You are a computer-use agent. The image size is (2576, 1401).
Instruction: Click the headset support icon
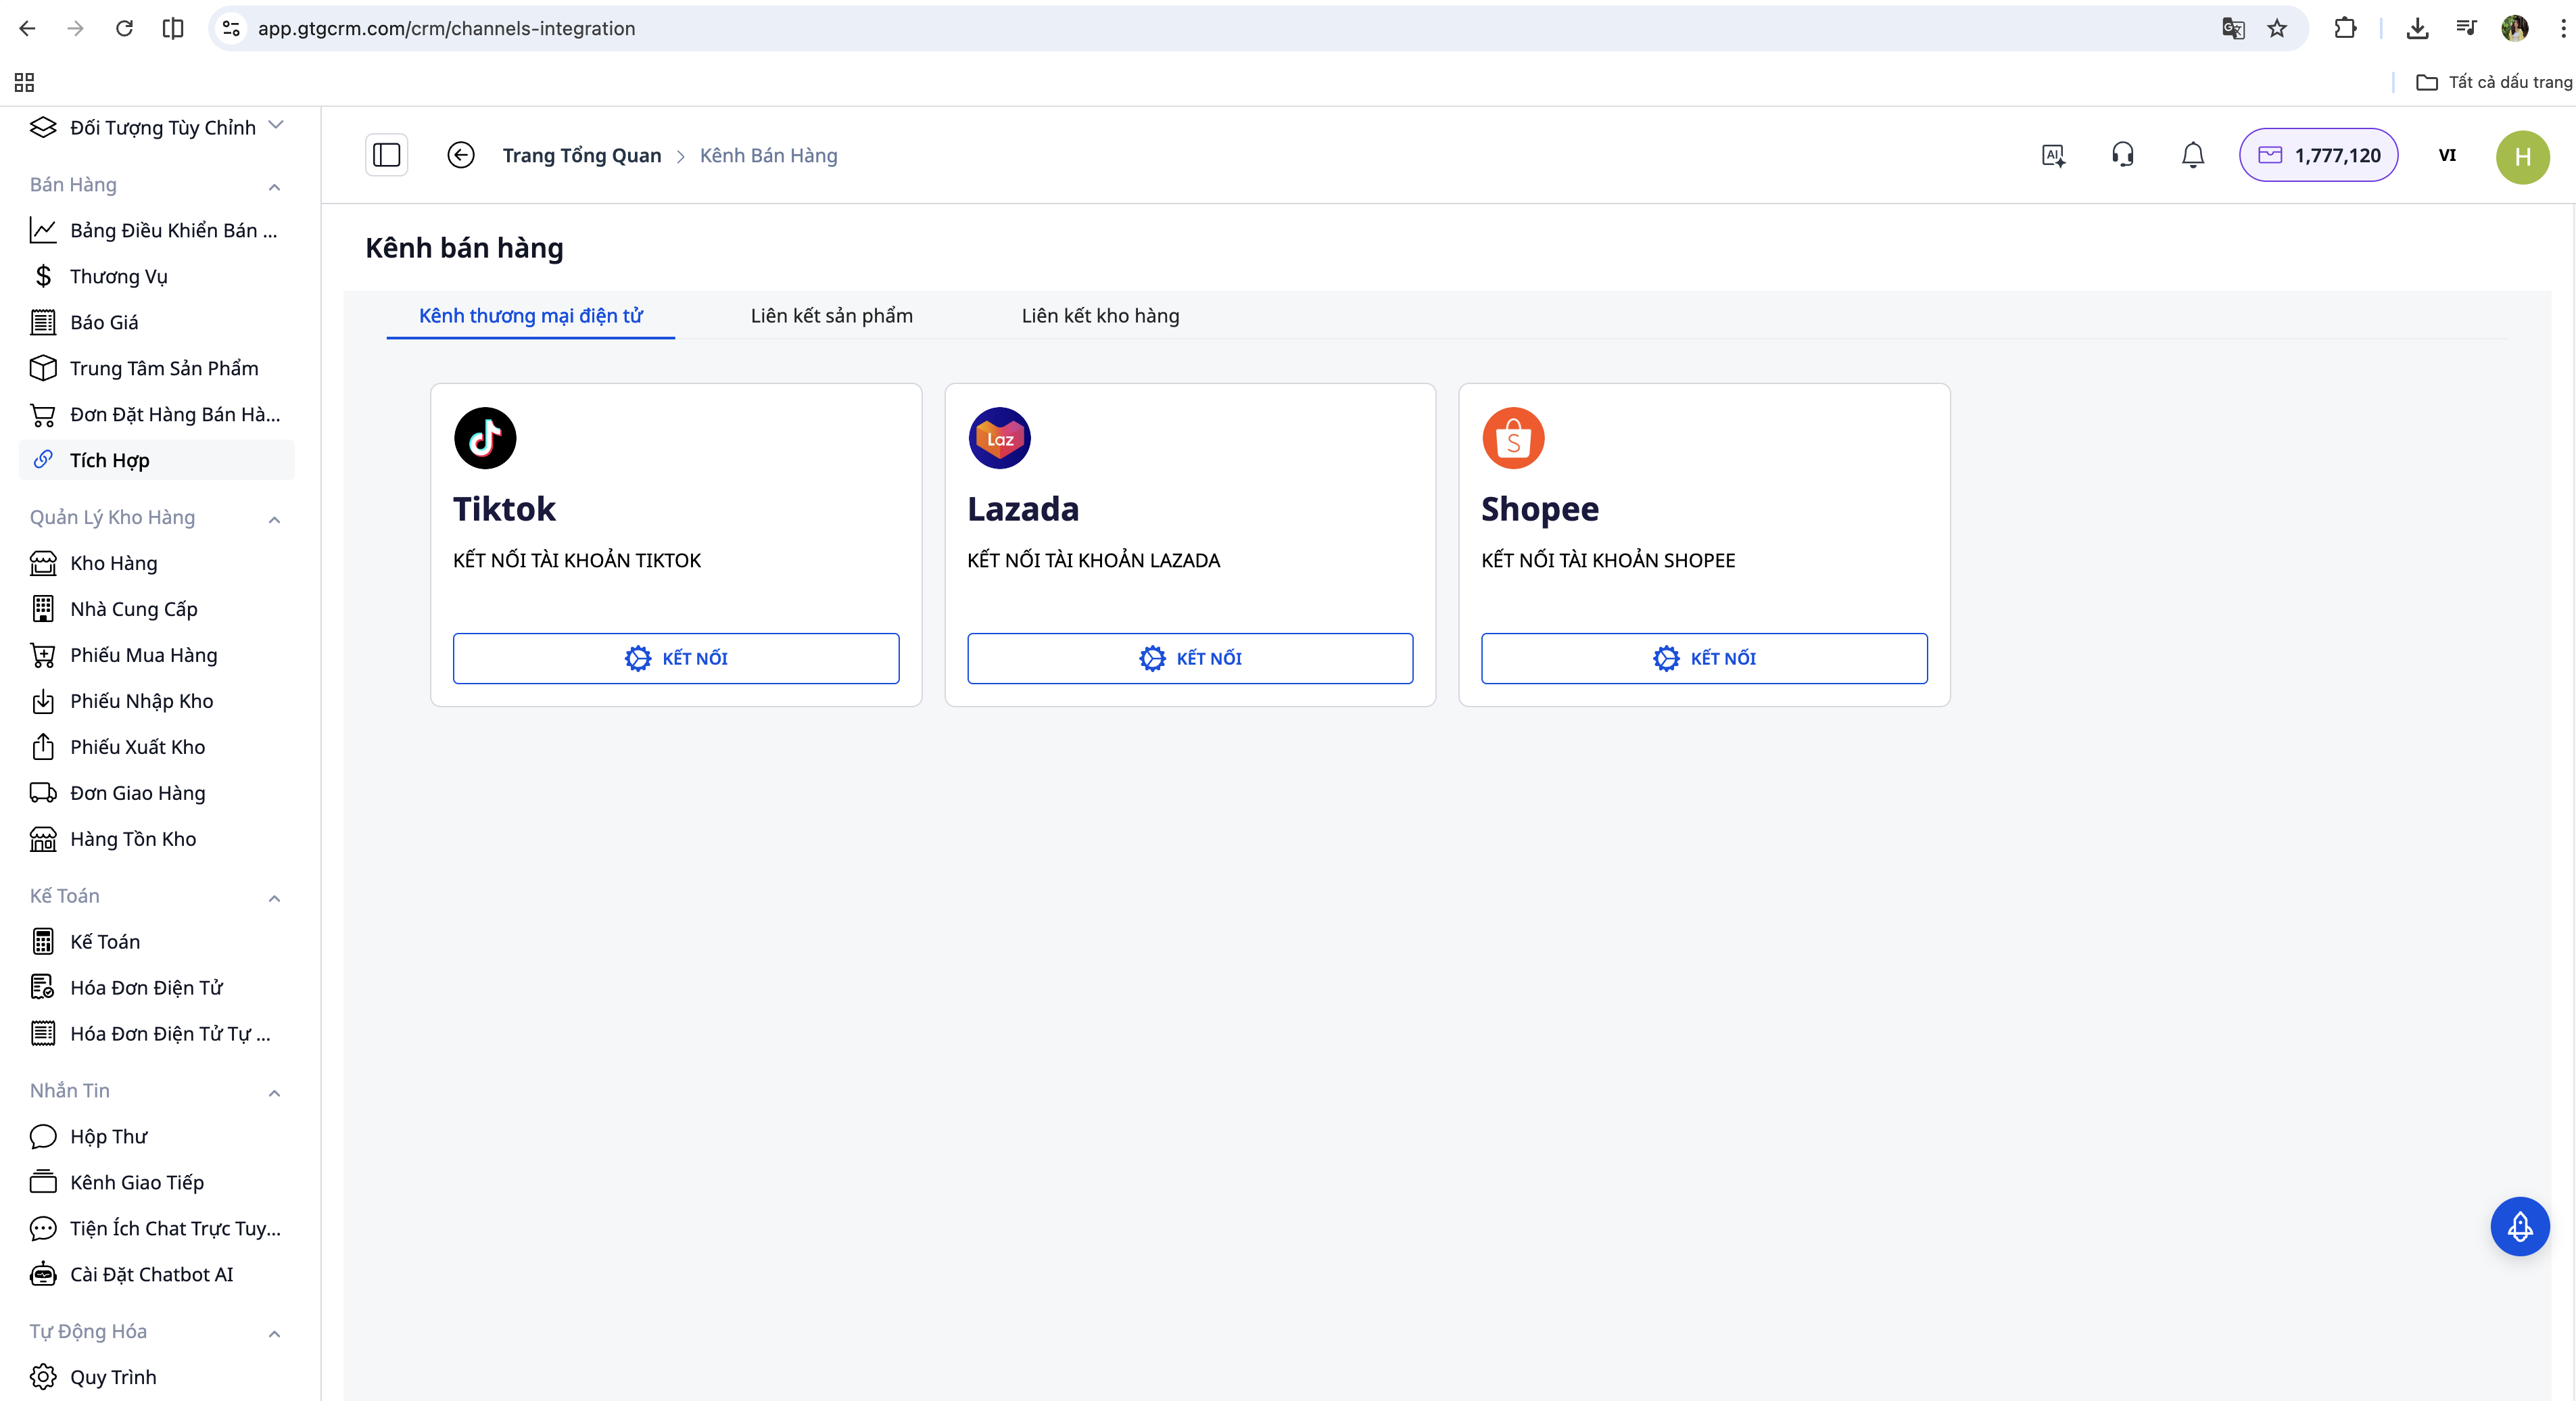pyautogui.click(x=2122, y=155)
